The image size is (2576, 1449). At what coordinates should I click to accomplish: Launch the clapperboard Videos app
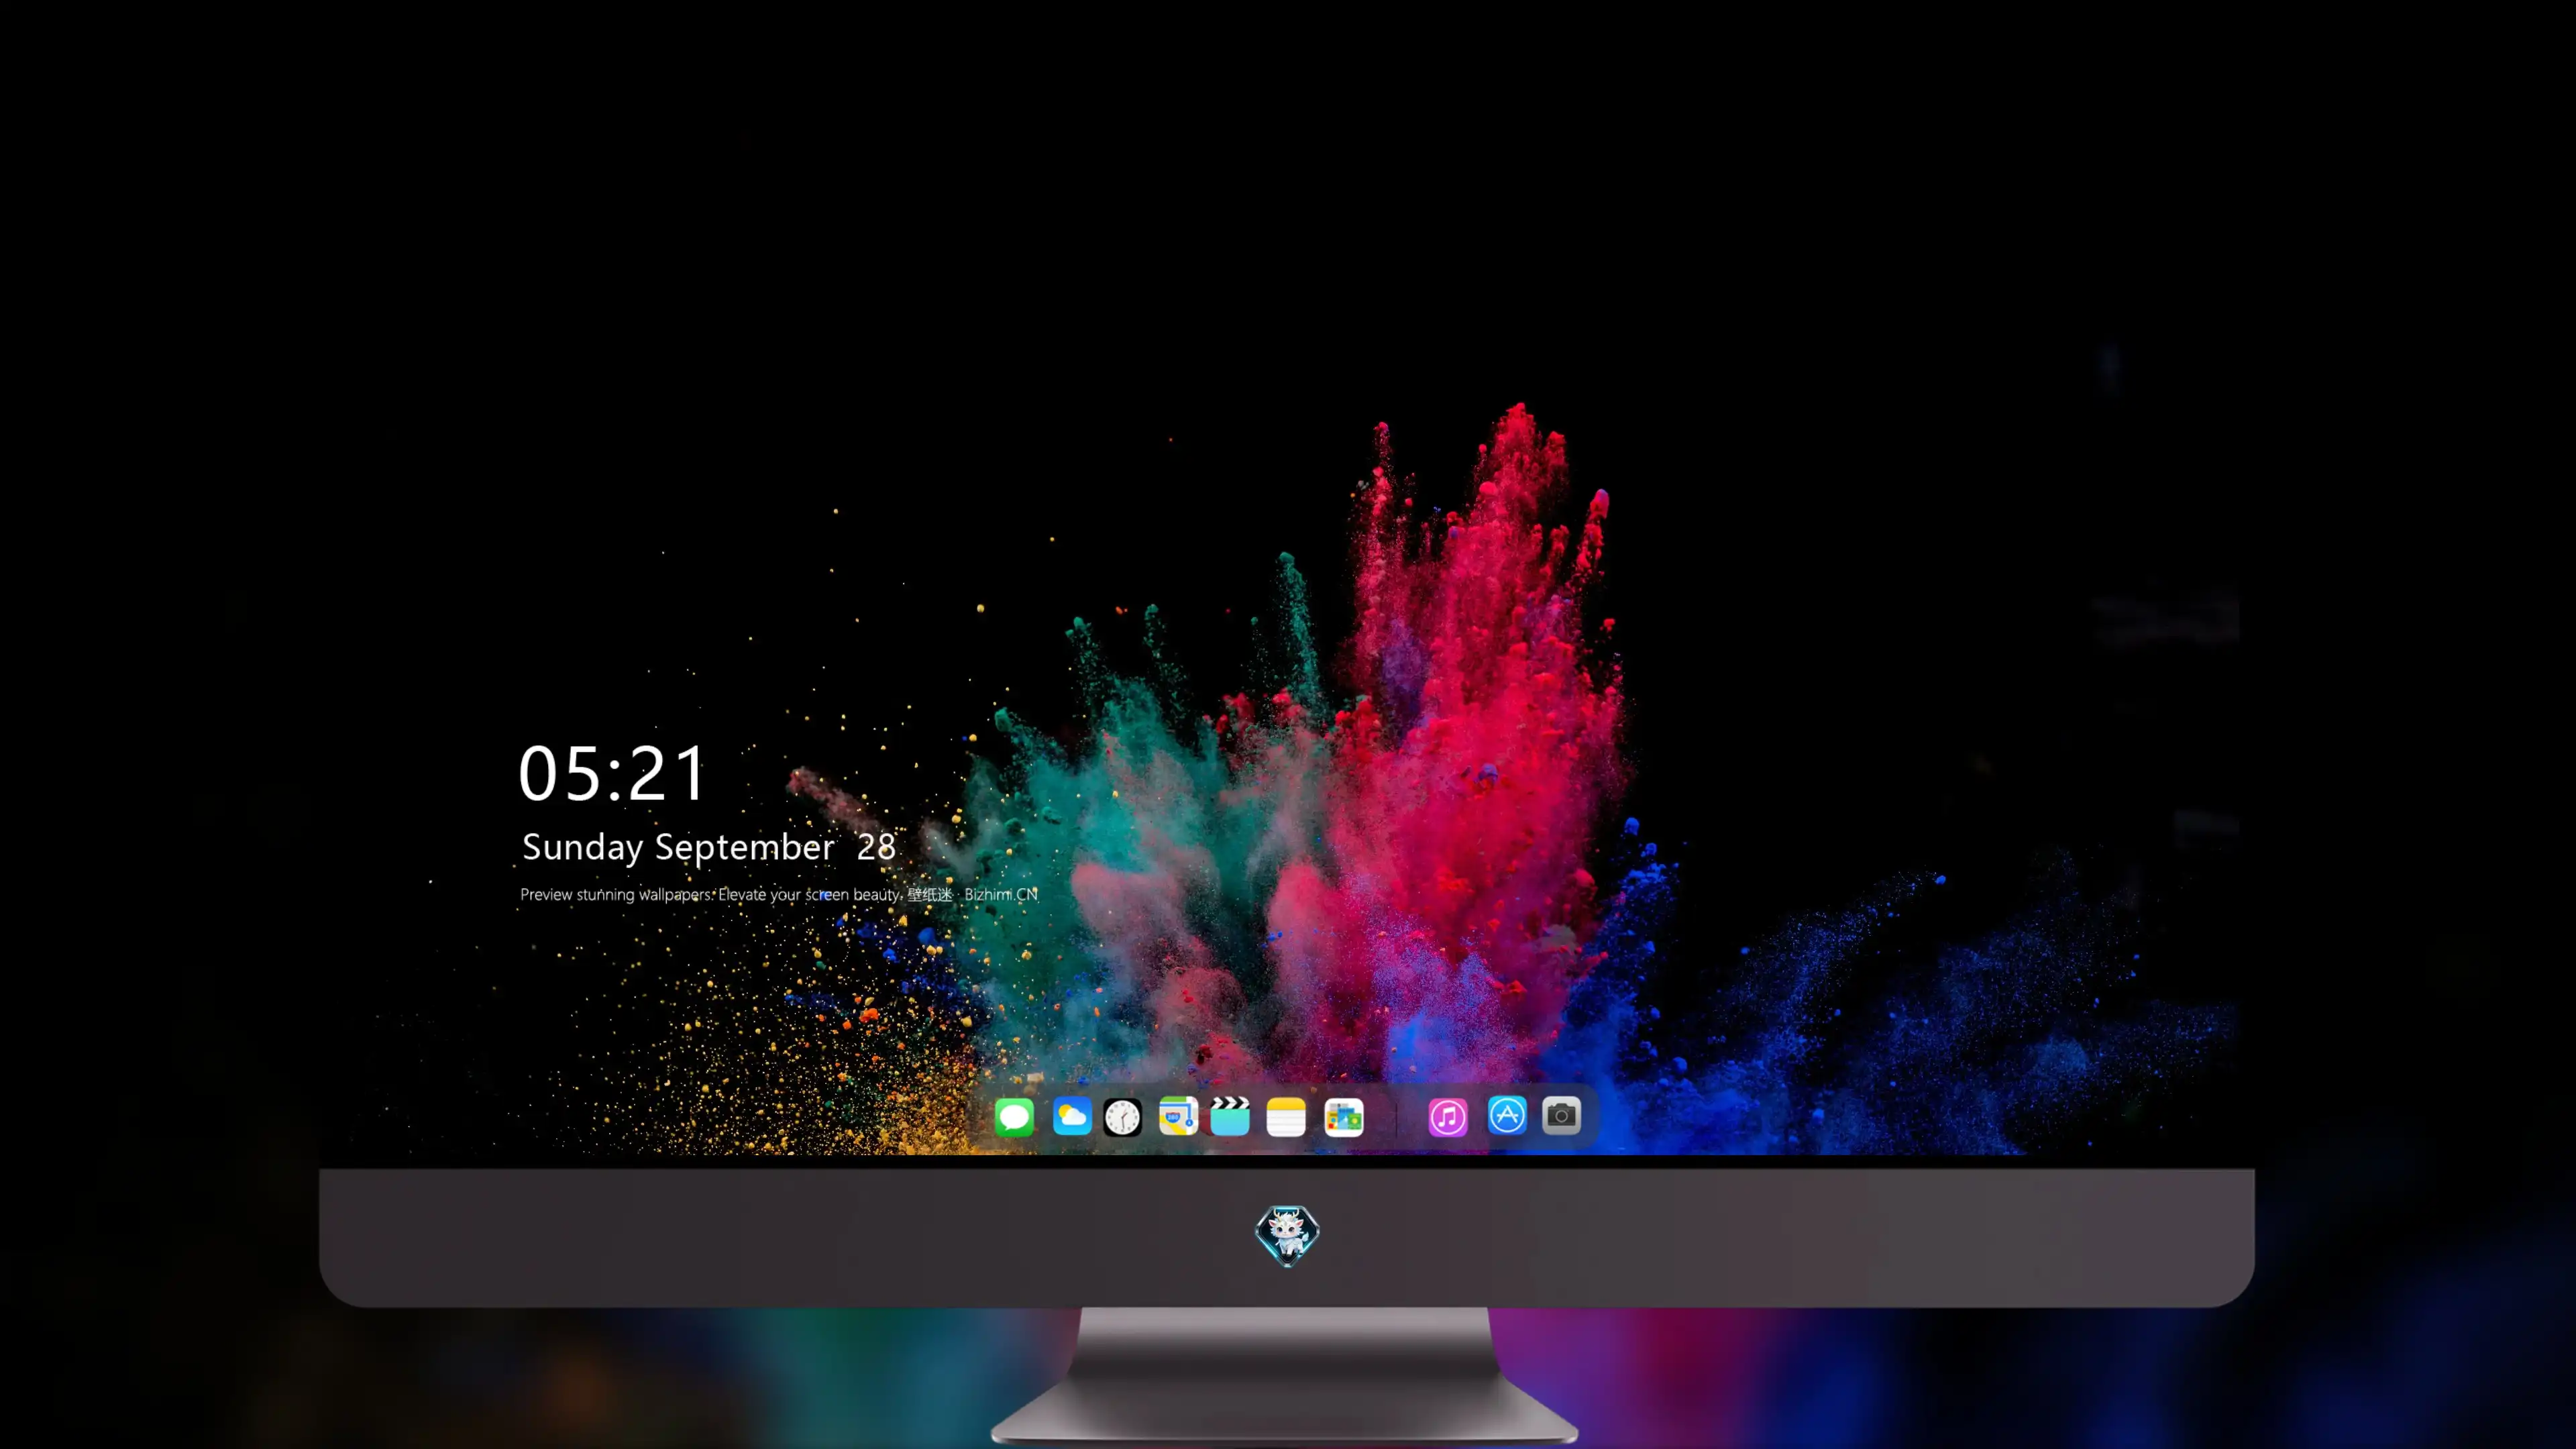point(1230,1116)
